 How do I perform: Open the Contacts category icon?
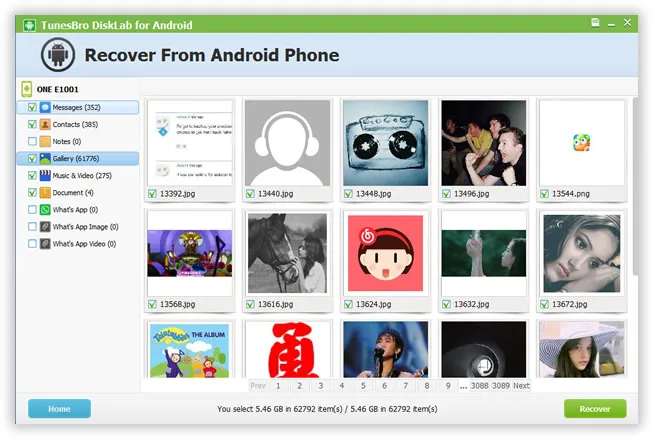point(45,124)
